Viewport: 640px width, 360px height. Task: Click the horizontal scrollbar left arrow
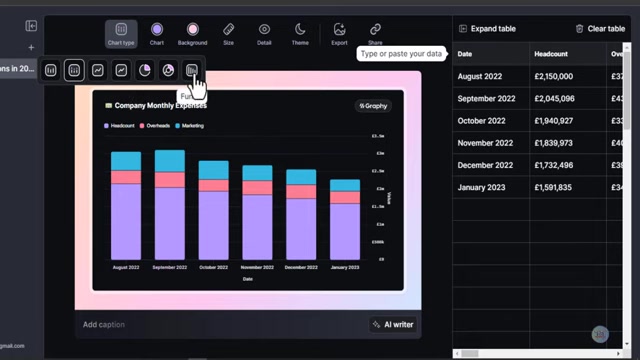(x=457, y=353)
